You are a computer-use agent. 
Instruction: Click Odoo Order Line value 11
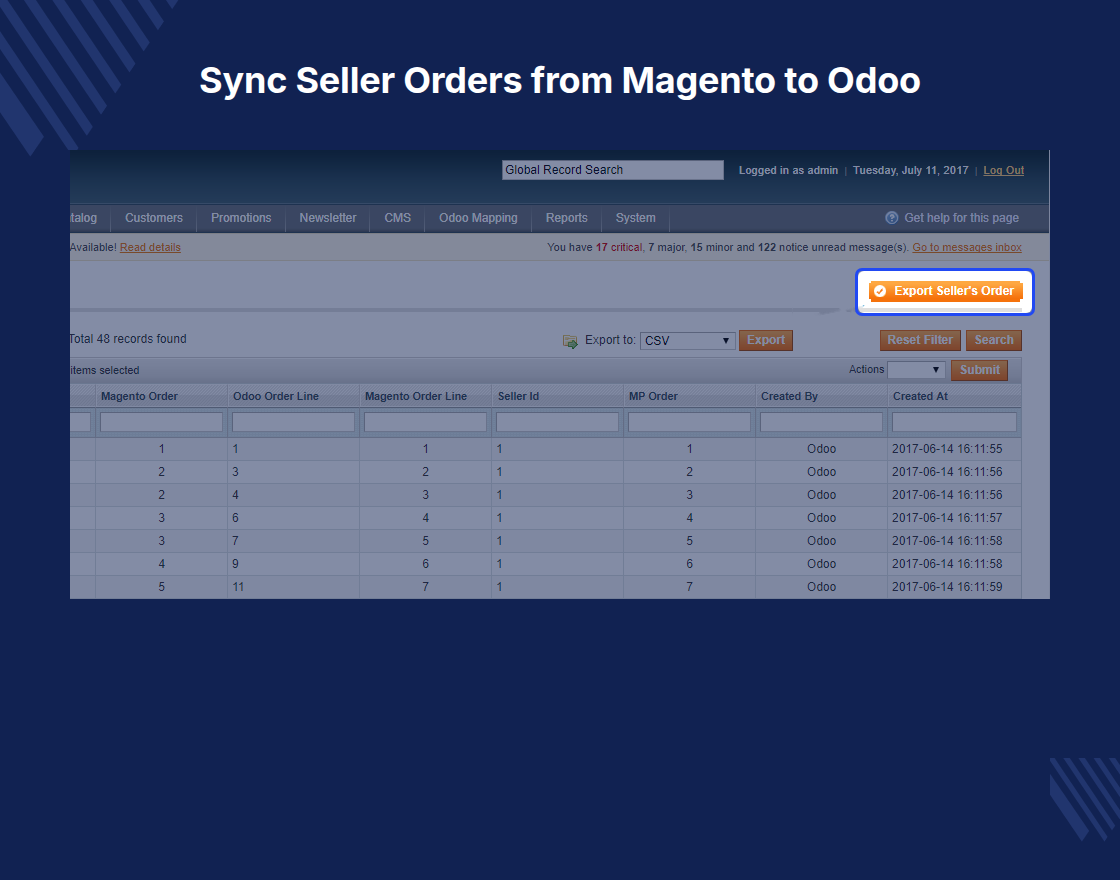(x=238, y=586)
